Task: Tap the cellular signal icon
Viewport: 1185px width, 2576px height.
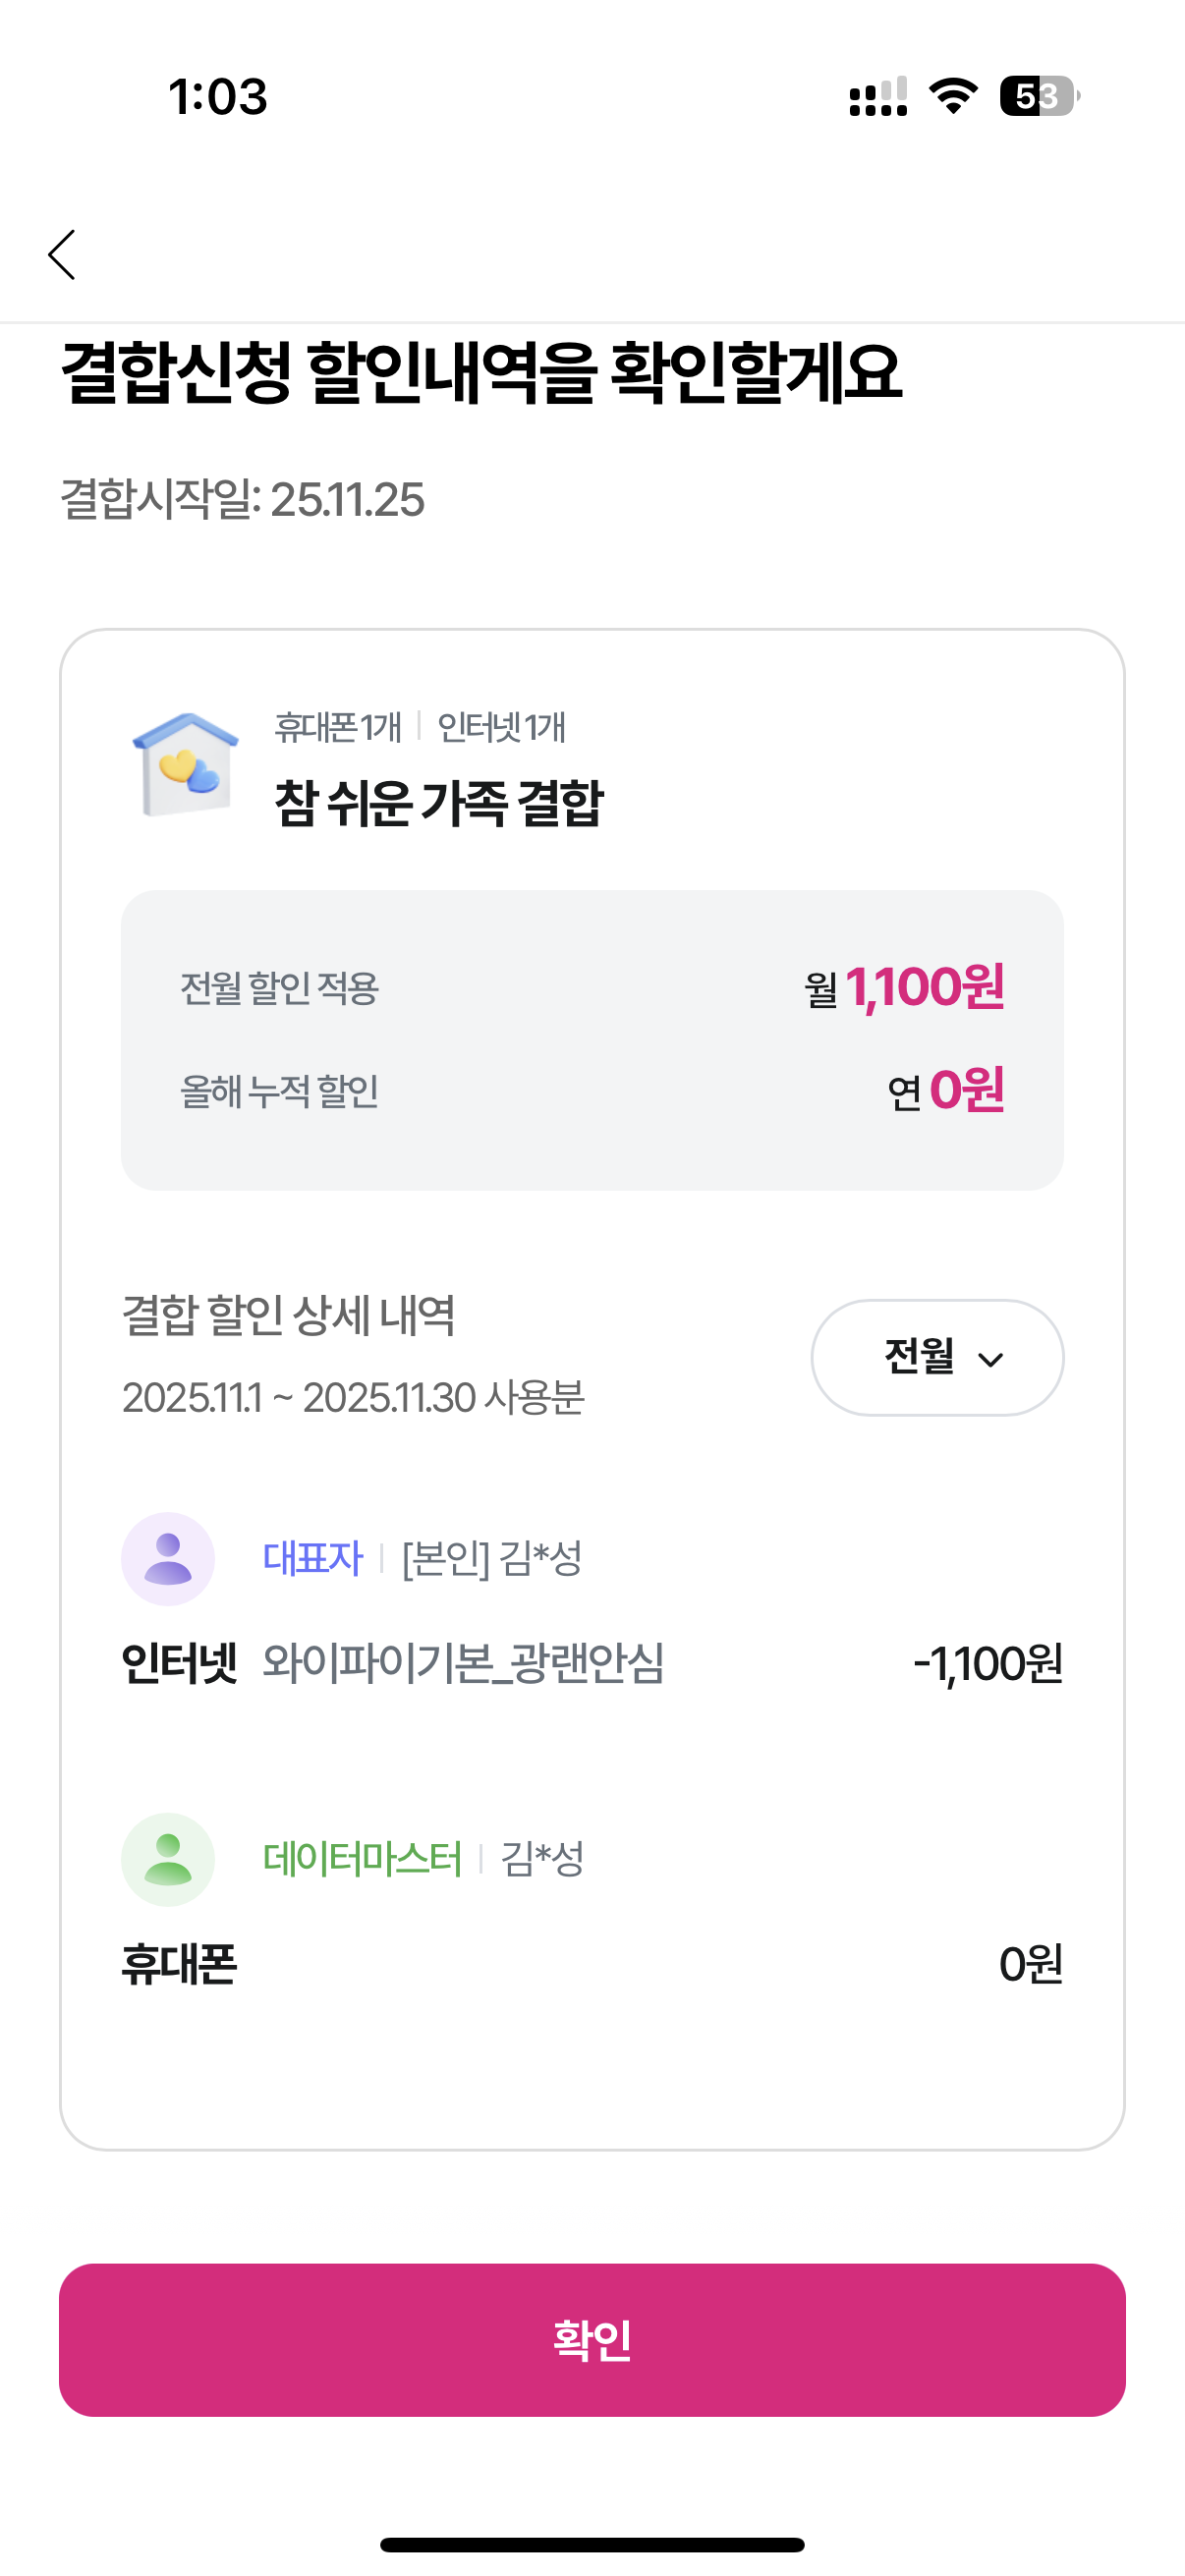Action: pyautogui.click(x=878, y=97)
